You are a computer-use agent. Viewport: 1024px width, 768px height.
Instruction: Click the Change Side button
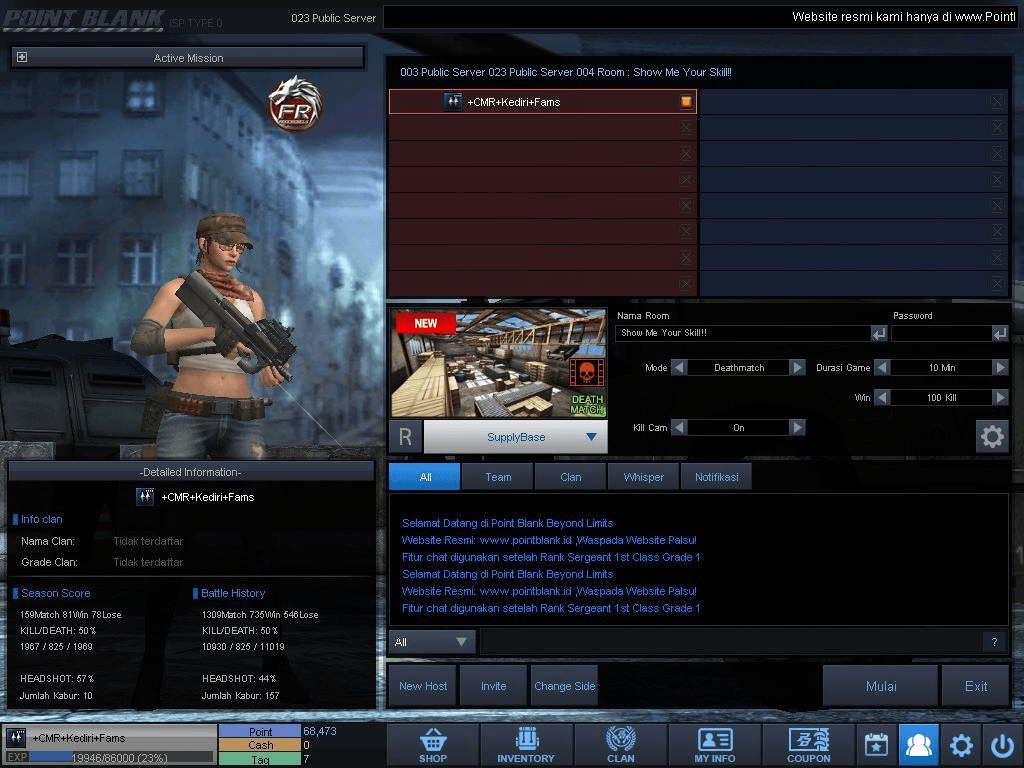point(565,686)
